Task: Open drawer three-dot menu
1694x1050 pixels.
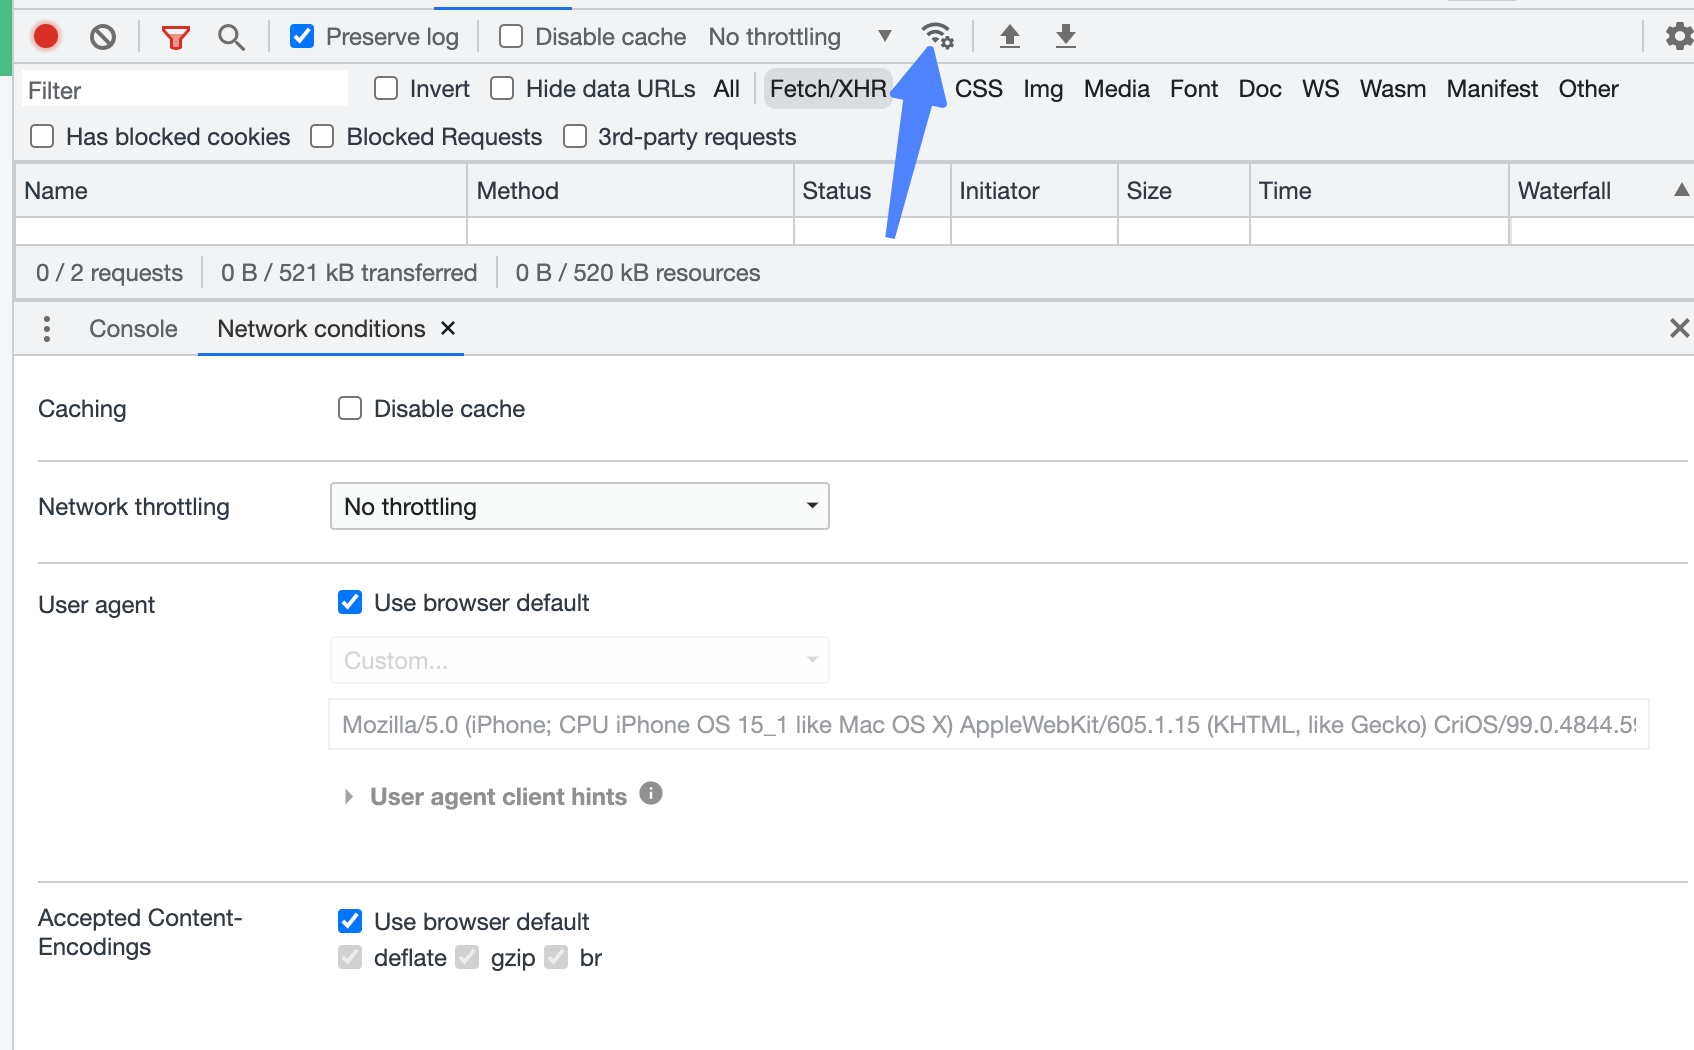Action: 47,329
